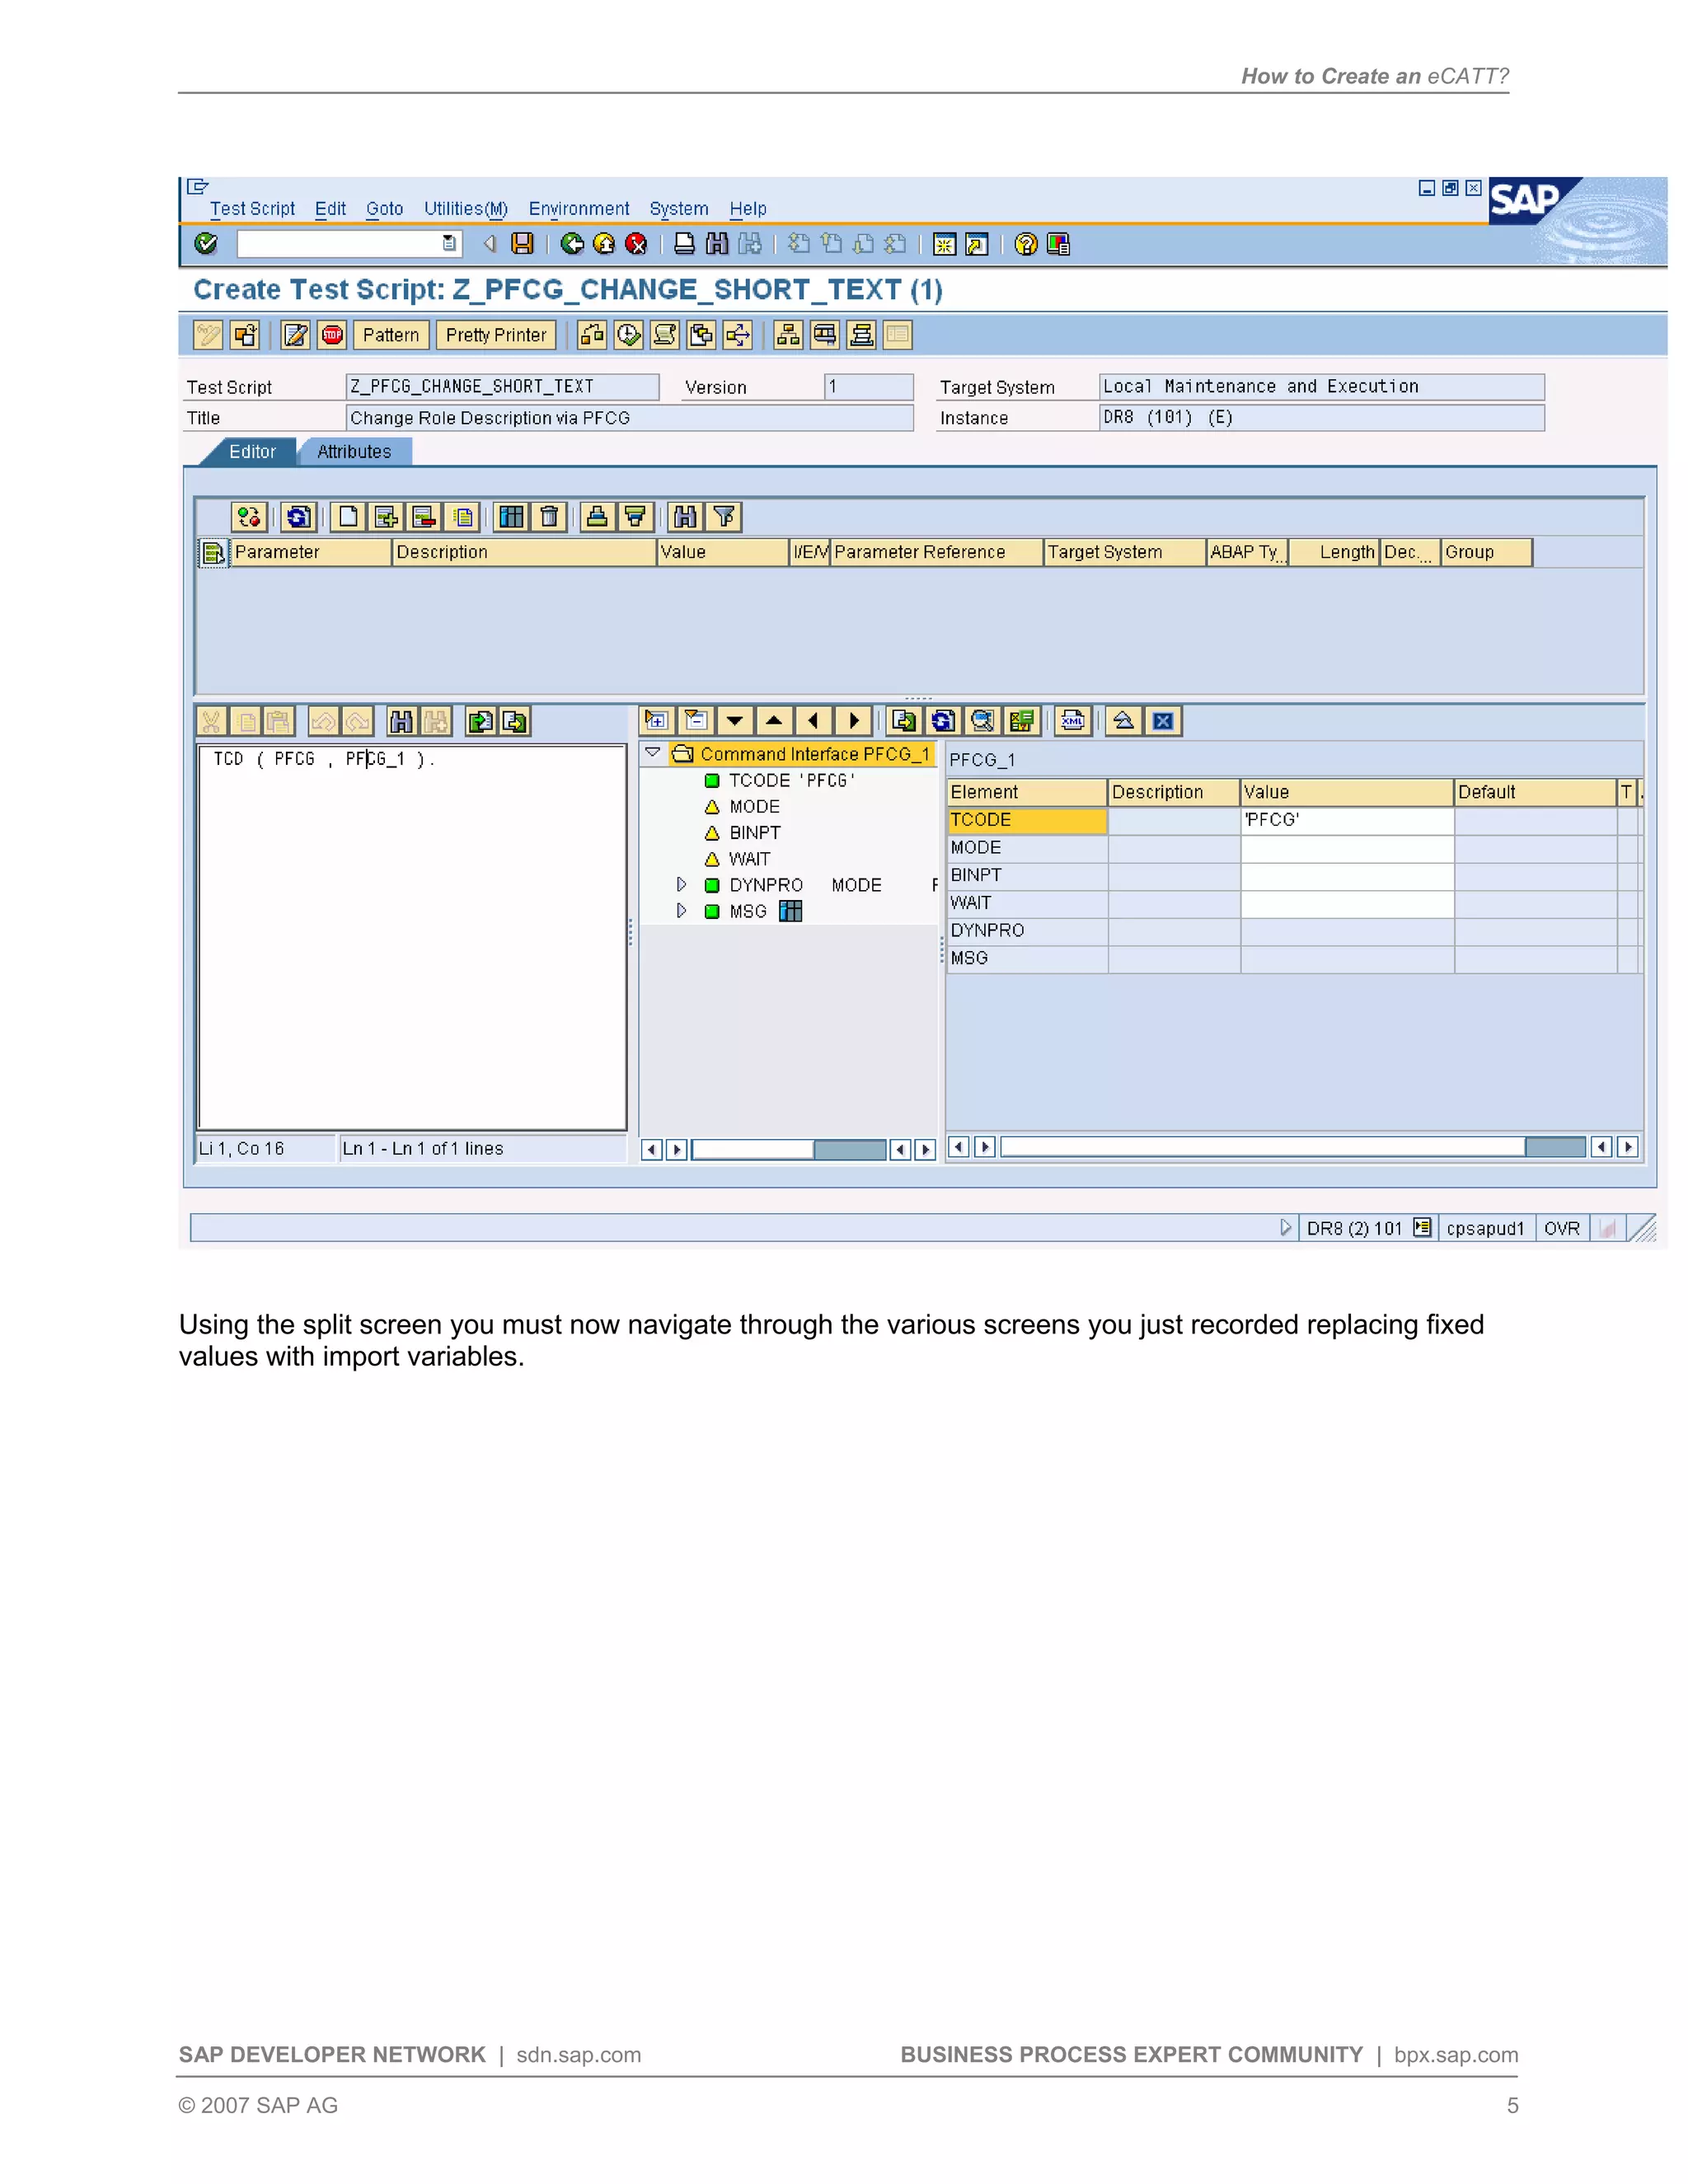
Task: Click the TCODE value cell 'PFCG'
Action: [1346, 820]
